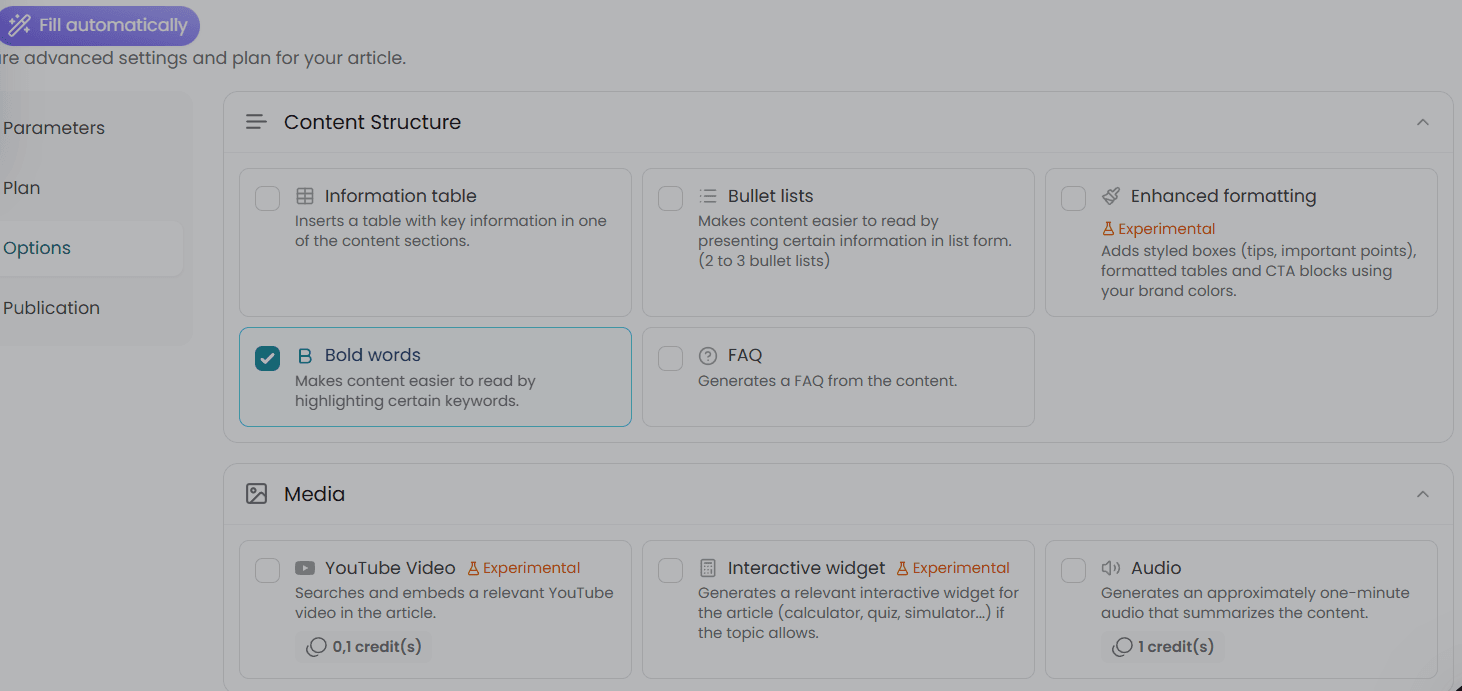1462x691 pixels.
Task: Click the Bullet lists icon
Action: point(708,195)
